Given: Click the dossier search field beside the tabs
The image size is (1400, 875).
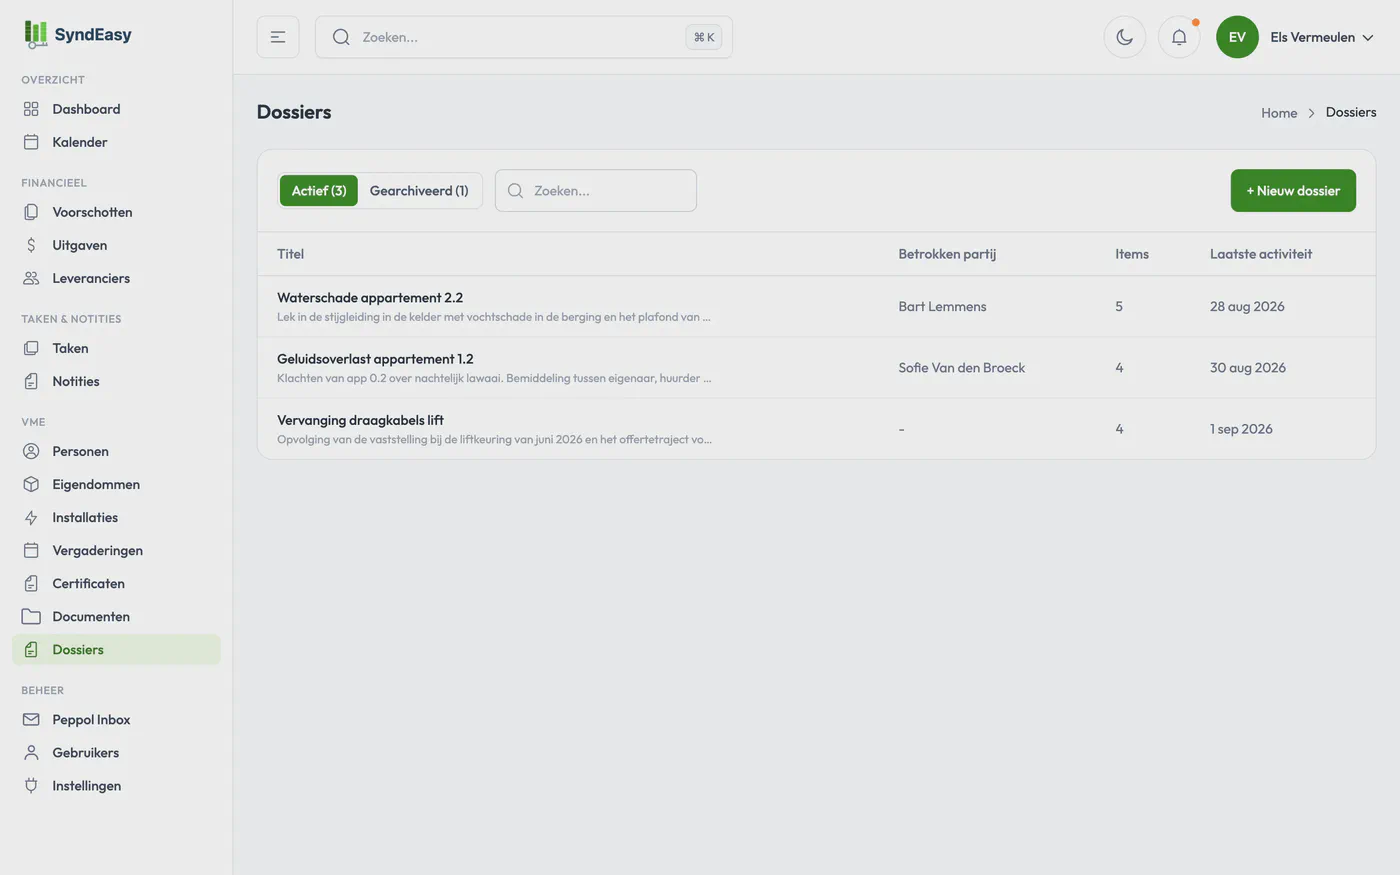Looking at the screenshot, I should pyautogui.click(x=596, y=190).
